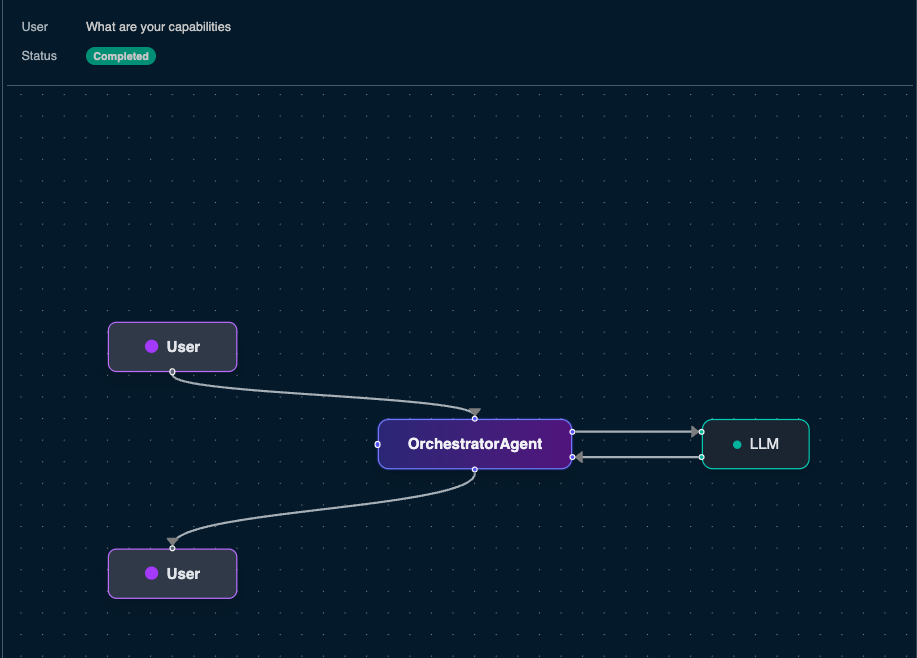Click the "What are your capabilities" text
The width and height of the screenshot is (917, 658).
point(158,27)
